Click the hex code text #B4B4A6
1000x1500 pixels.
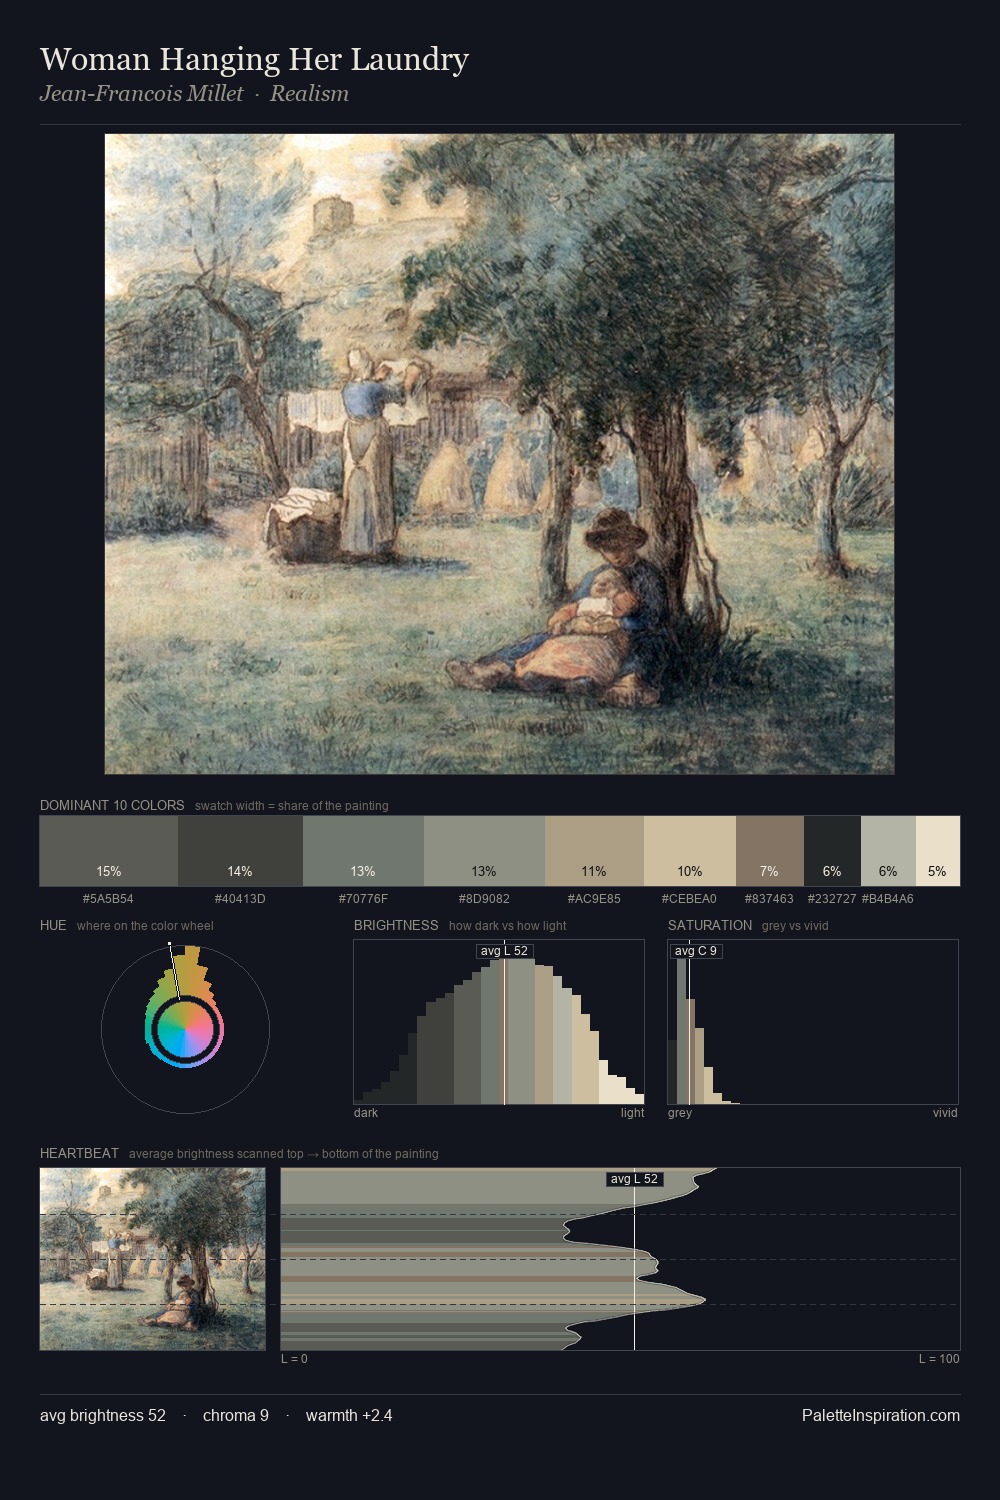pos(887,899)
